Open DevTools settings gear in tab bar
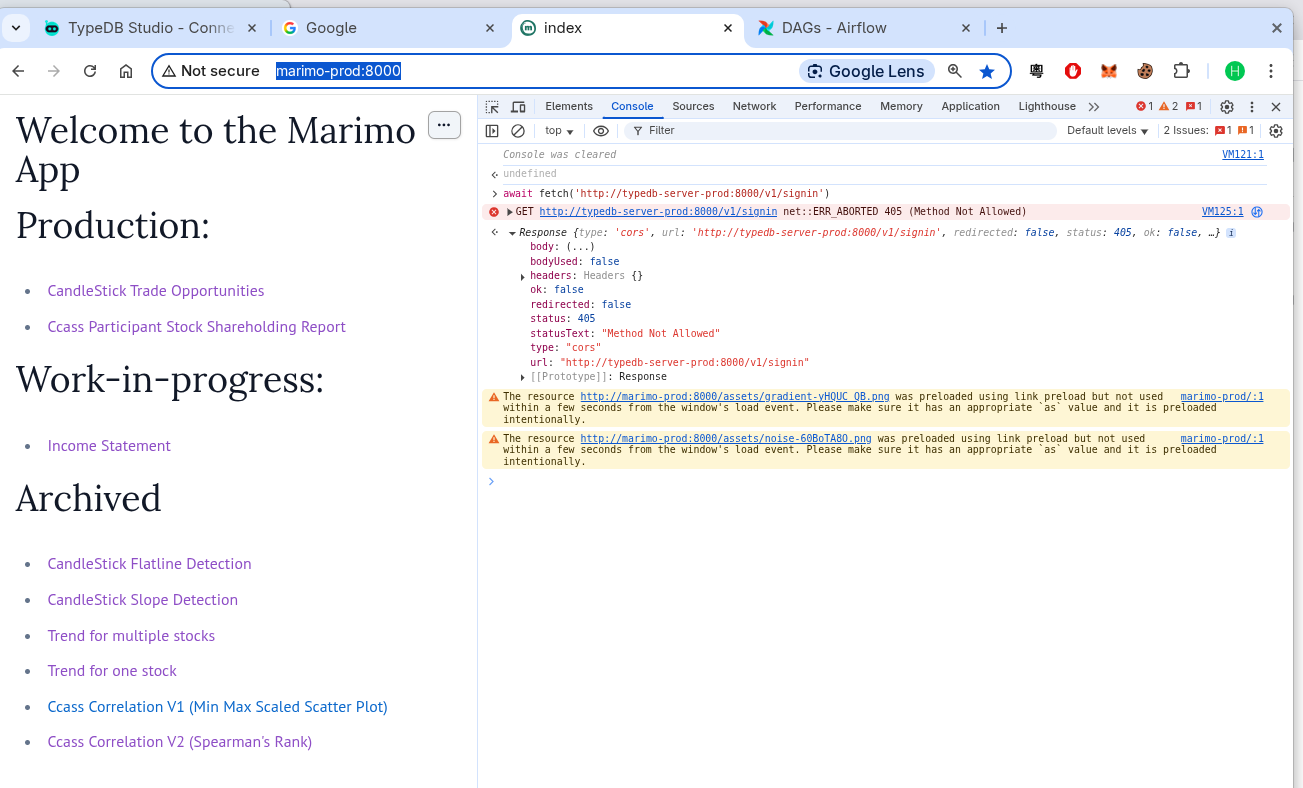 click(x=1227, y=107)
